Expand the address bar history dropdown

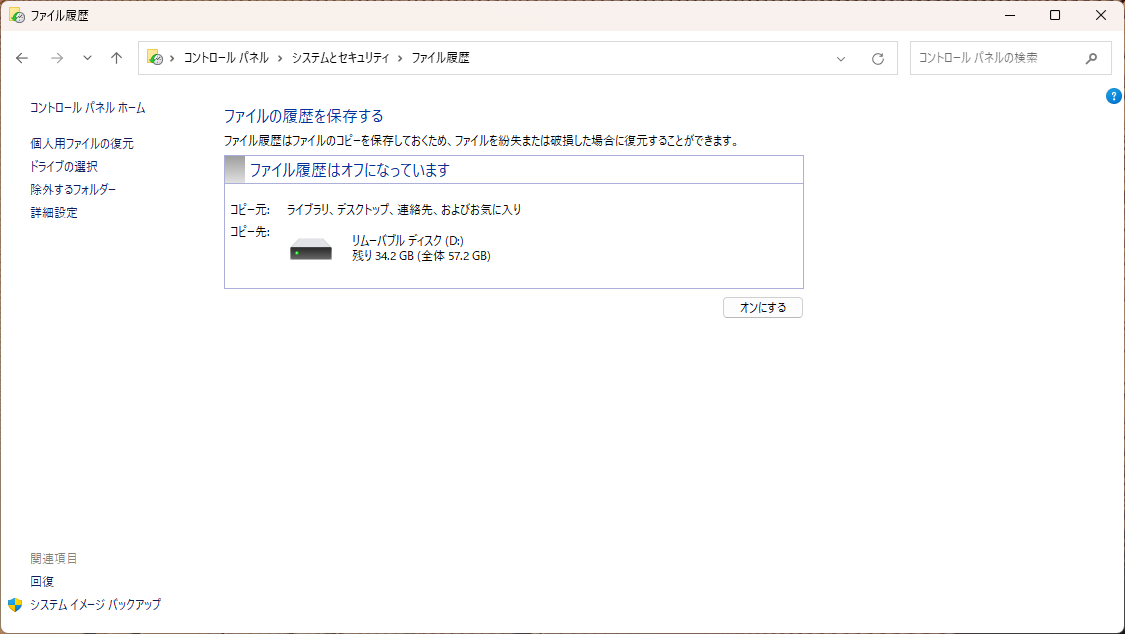pyautogui.click(x=841, y=58)
